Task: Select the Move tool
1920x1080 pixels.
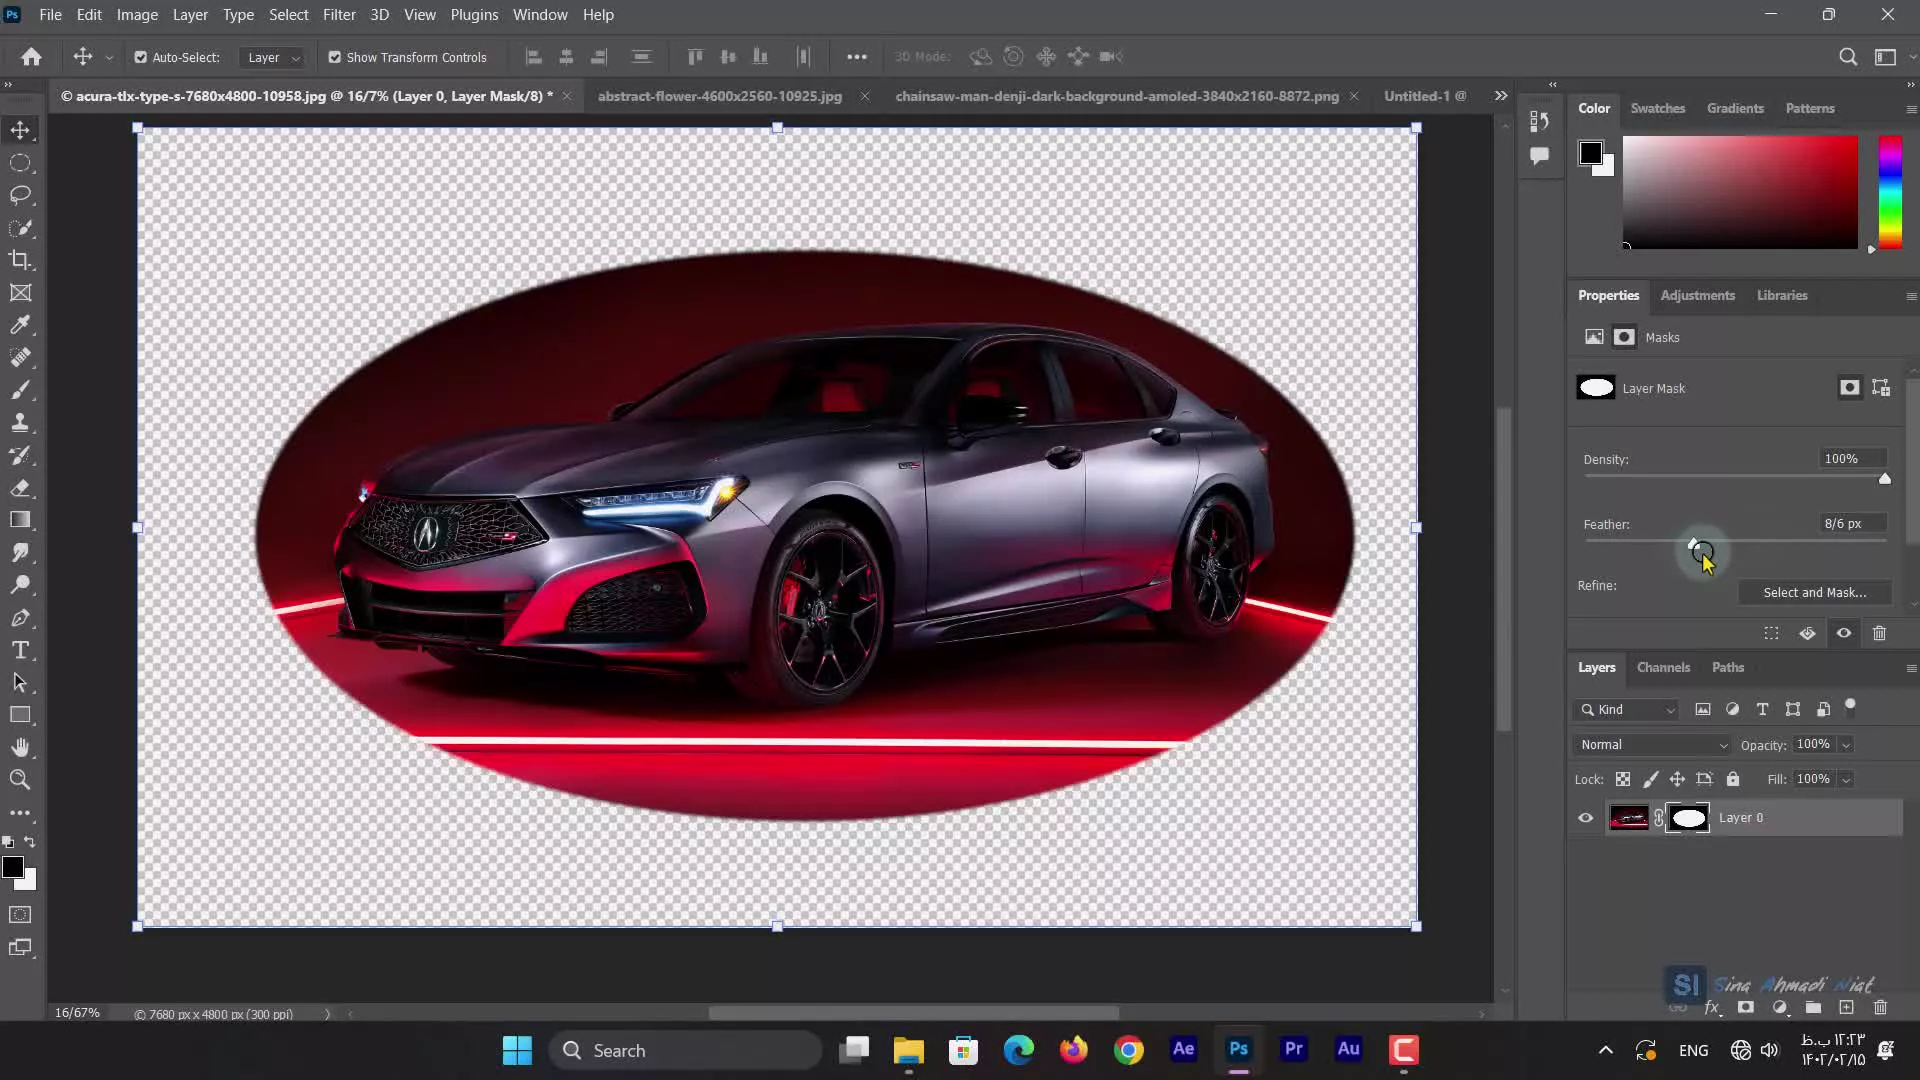Action: (20, 130)
